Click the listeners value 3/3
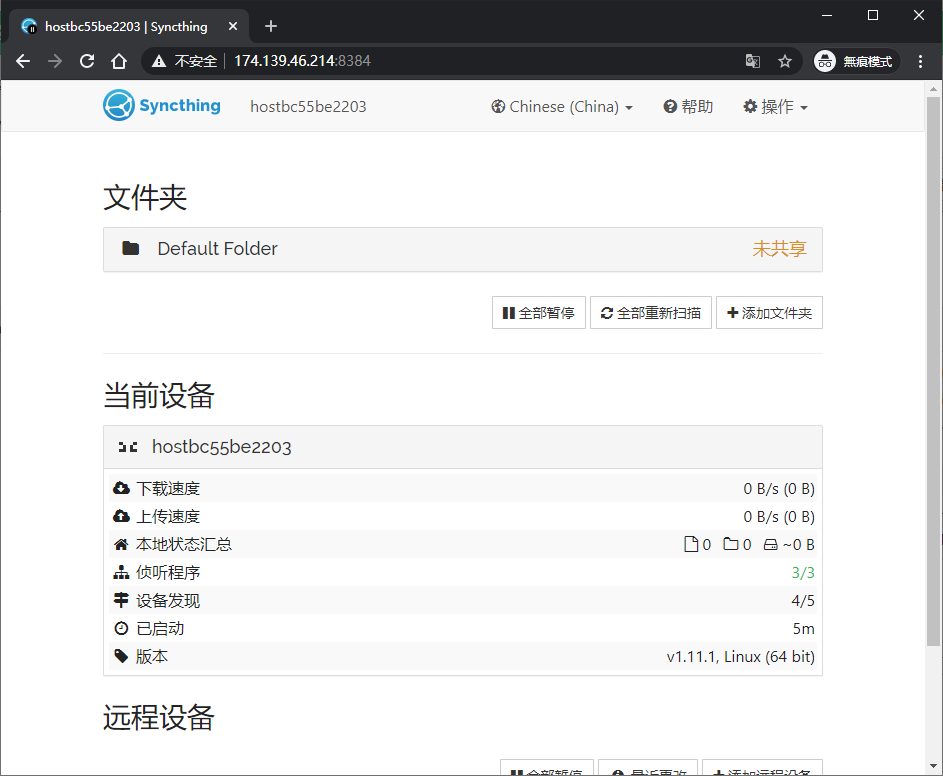Image resolution: width=943 pixels, height=776 pixels. (x=803, y=573)
